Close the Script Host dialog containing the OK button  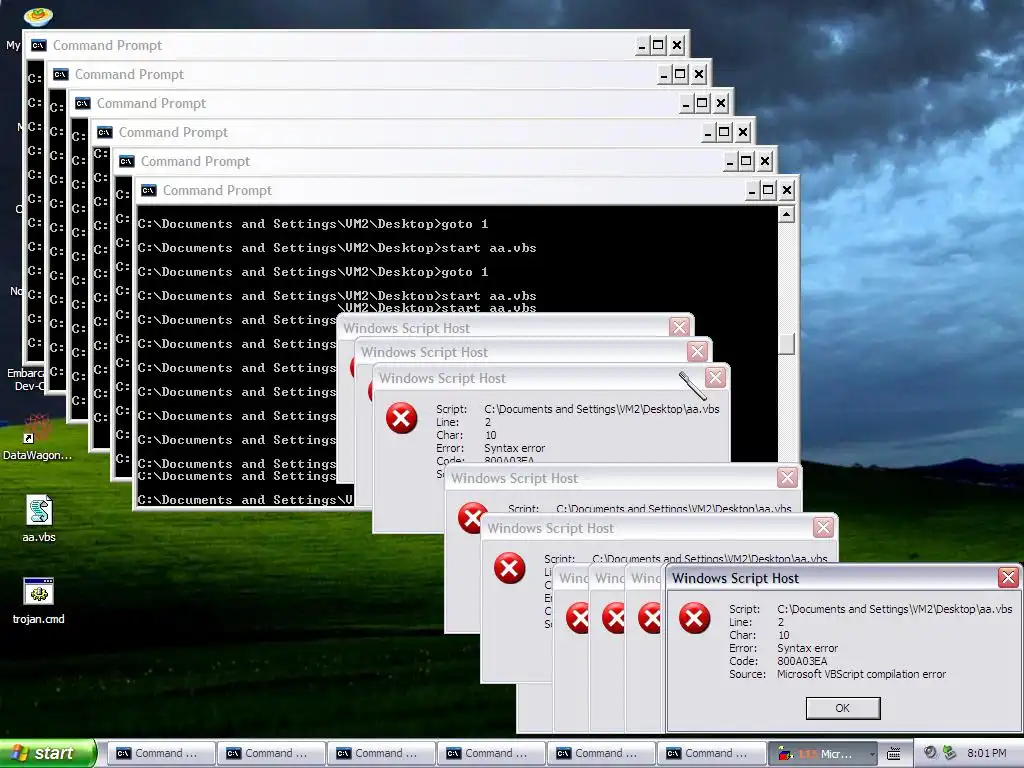coord(1008,577)
